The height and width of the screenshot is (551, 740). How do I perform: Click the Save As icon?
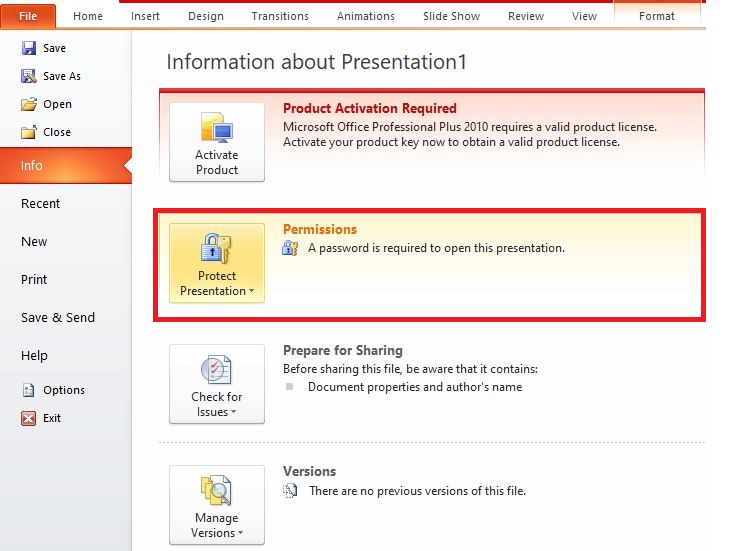point(29,76)
